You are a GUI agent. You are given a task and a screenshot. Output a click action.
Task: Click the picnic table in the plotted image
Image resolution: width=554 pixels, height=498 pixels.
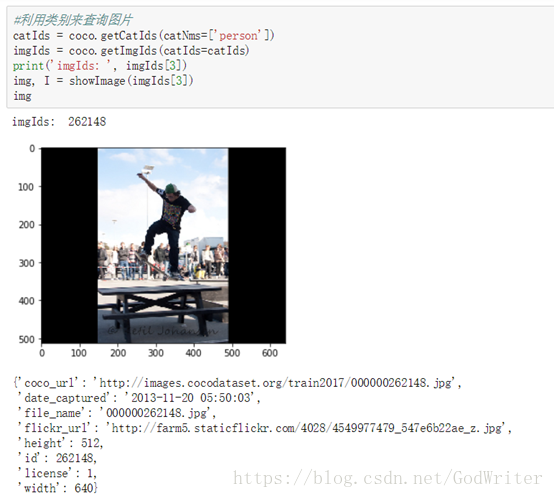click(x=163, y=307)
